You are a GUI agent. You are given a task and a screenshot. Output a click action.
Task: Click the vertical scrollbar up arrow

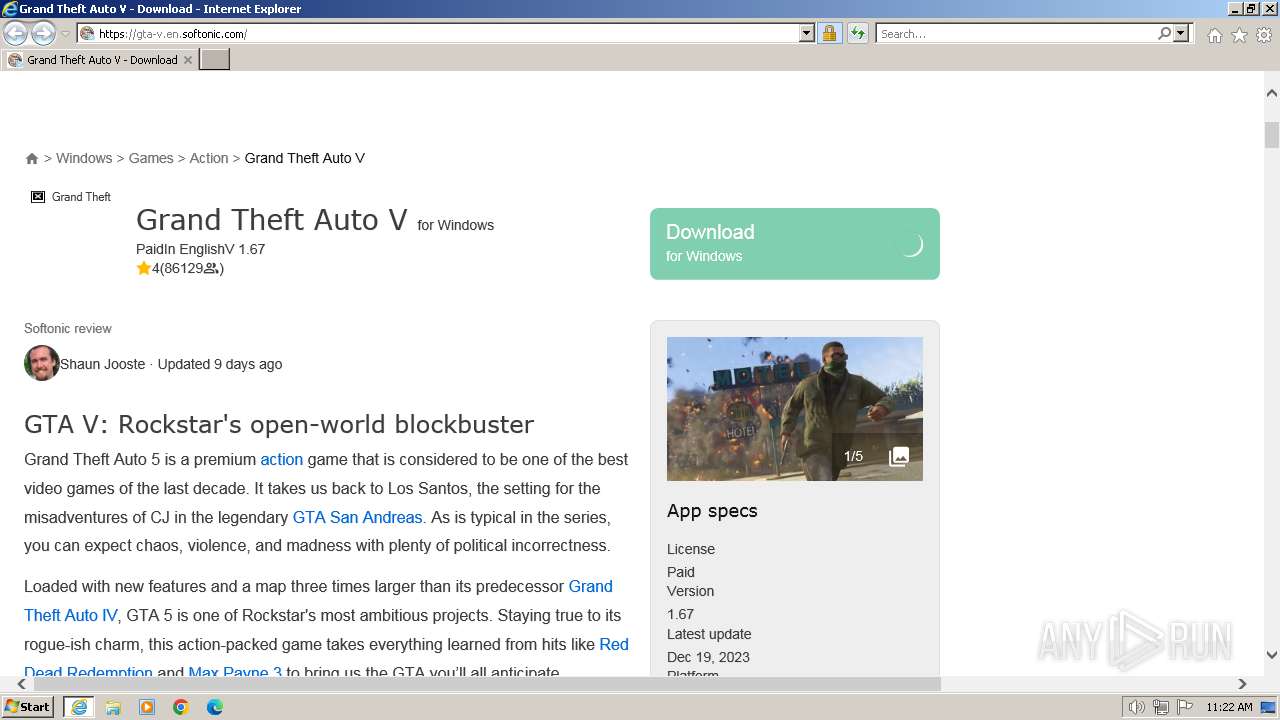pos(1272,93)
